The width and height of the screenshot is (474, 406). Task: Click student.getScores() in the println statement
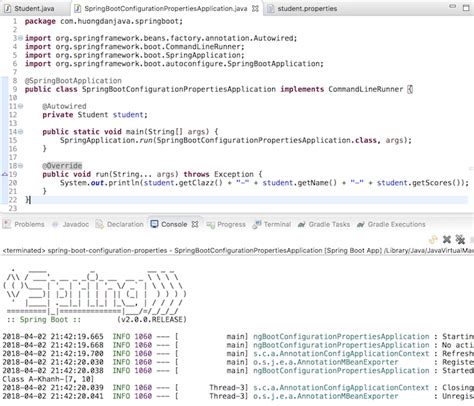(420, 183)
